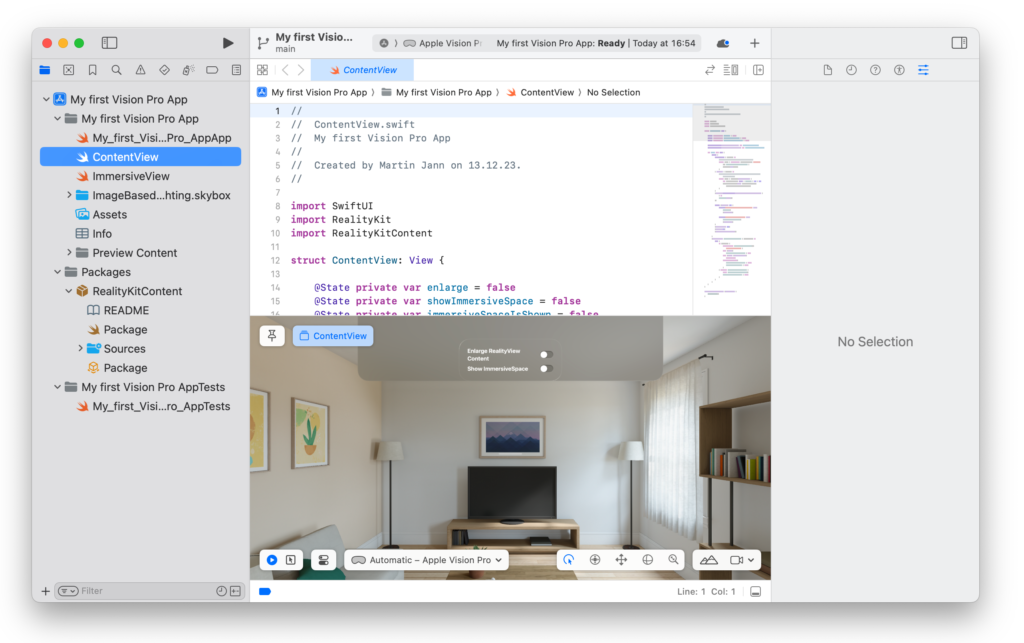Screen dimensions: 1024x643
Task: Select the Accessibility inspector icon
Action: pos(900,69)
